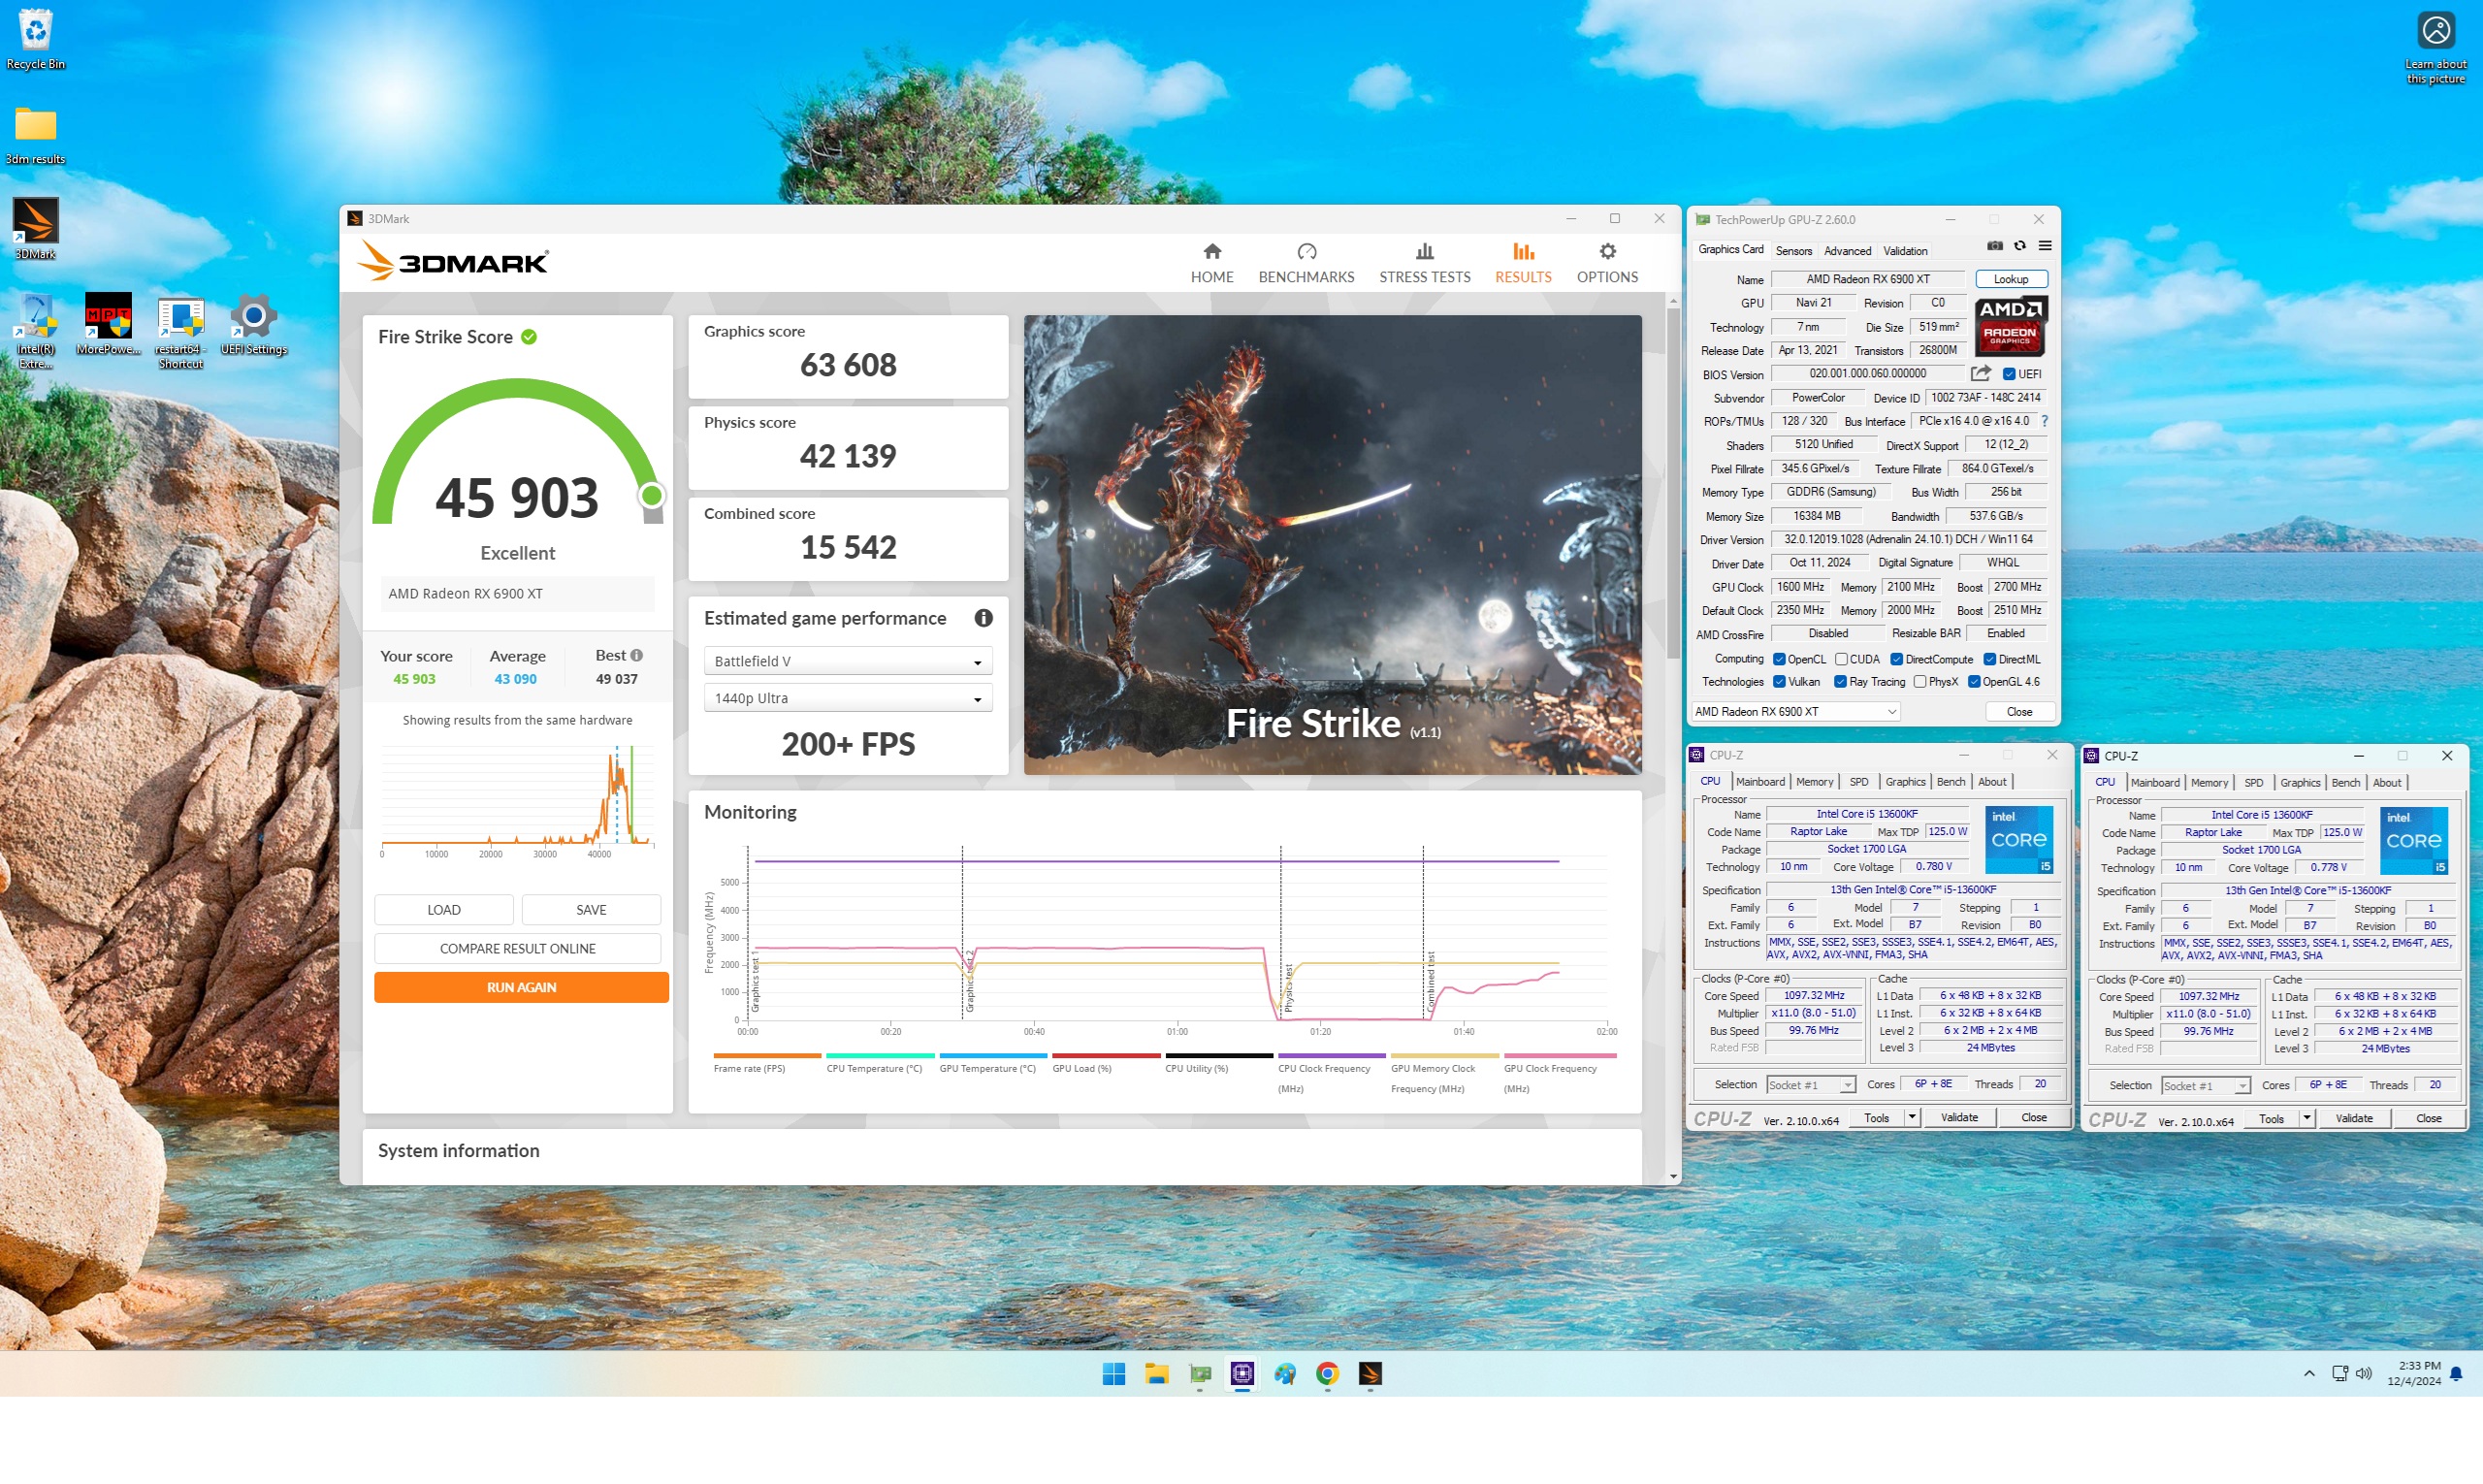
Task: Toggle DirectML checkbox in GPU-Z
Action: pyautogui.click(x=1989, y=659)
